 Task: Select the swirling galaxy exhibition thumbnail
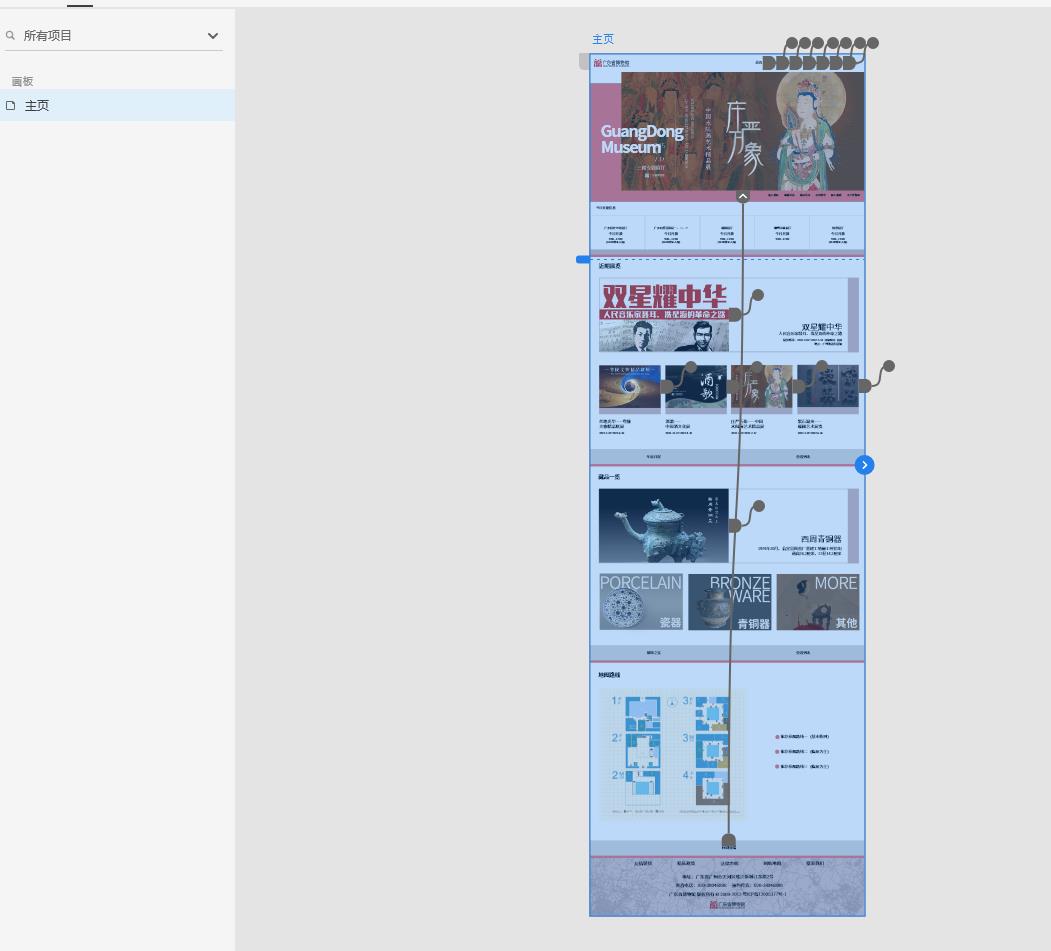pyautogui.click(x=629, y=387)
